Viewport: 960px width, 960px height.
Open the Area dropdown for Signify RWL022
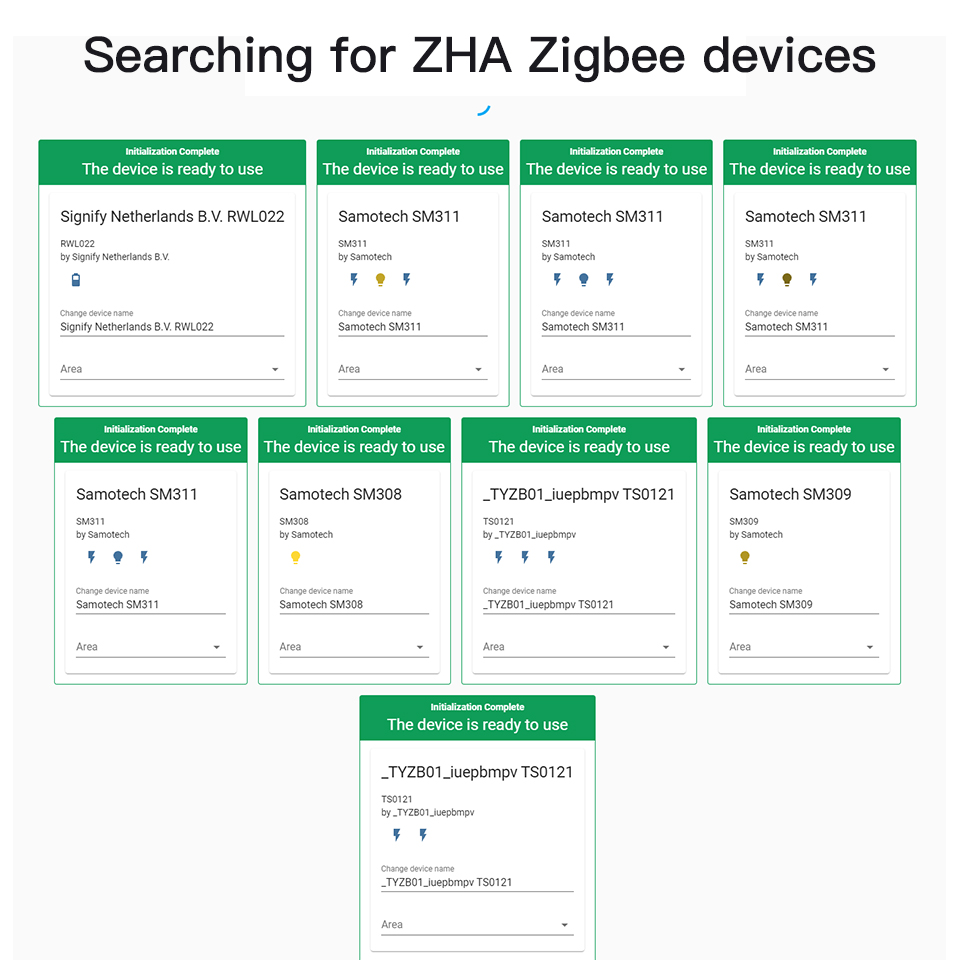point(172,369)
